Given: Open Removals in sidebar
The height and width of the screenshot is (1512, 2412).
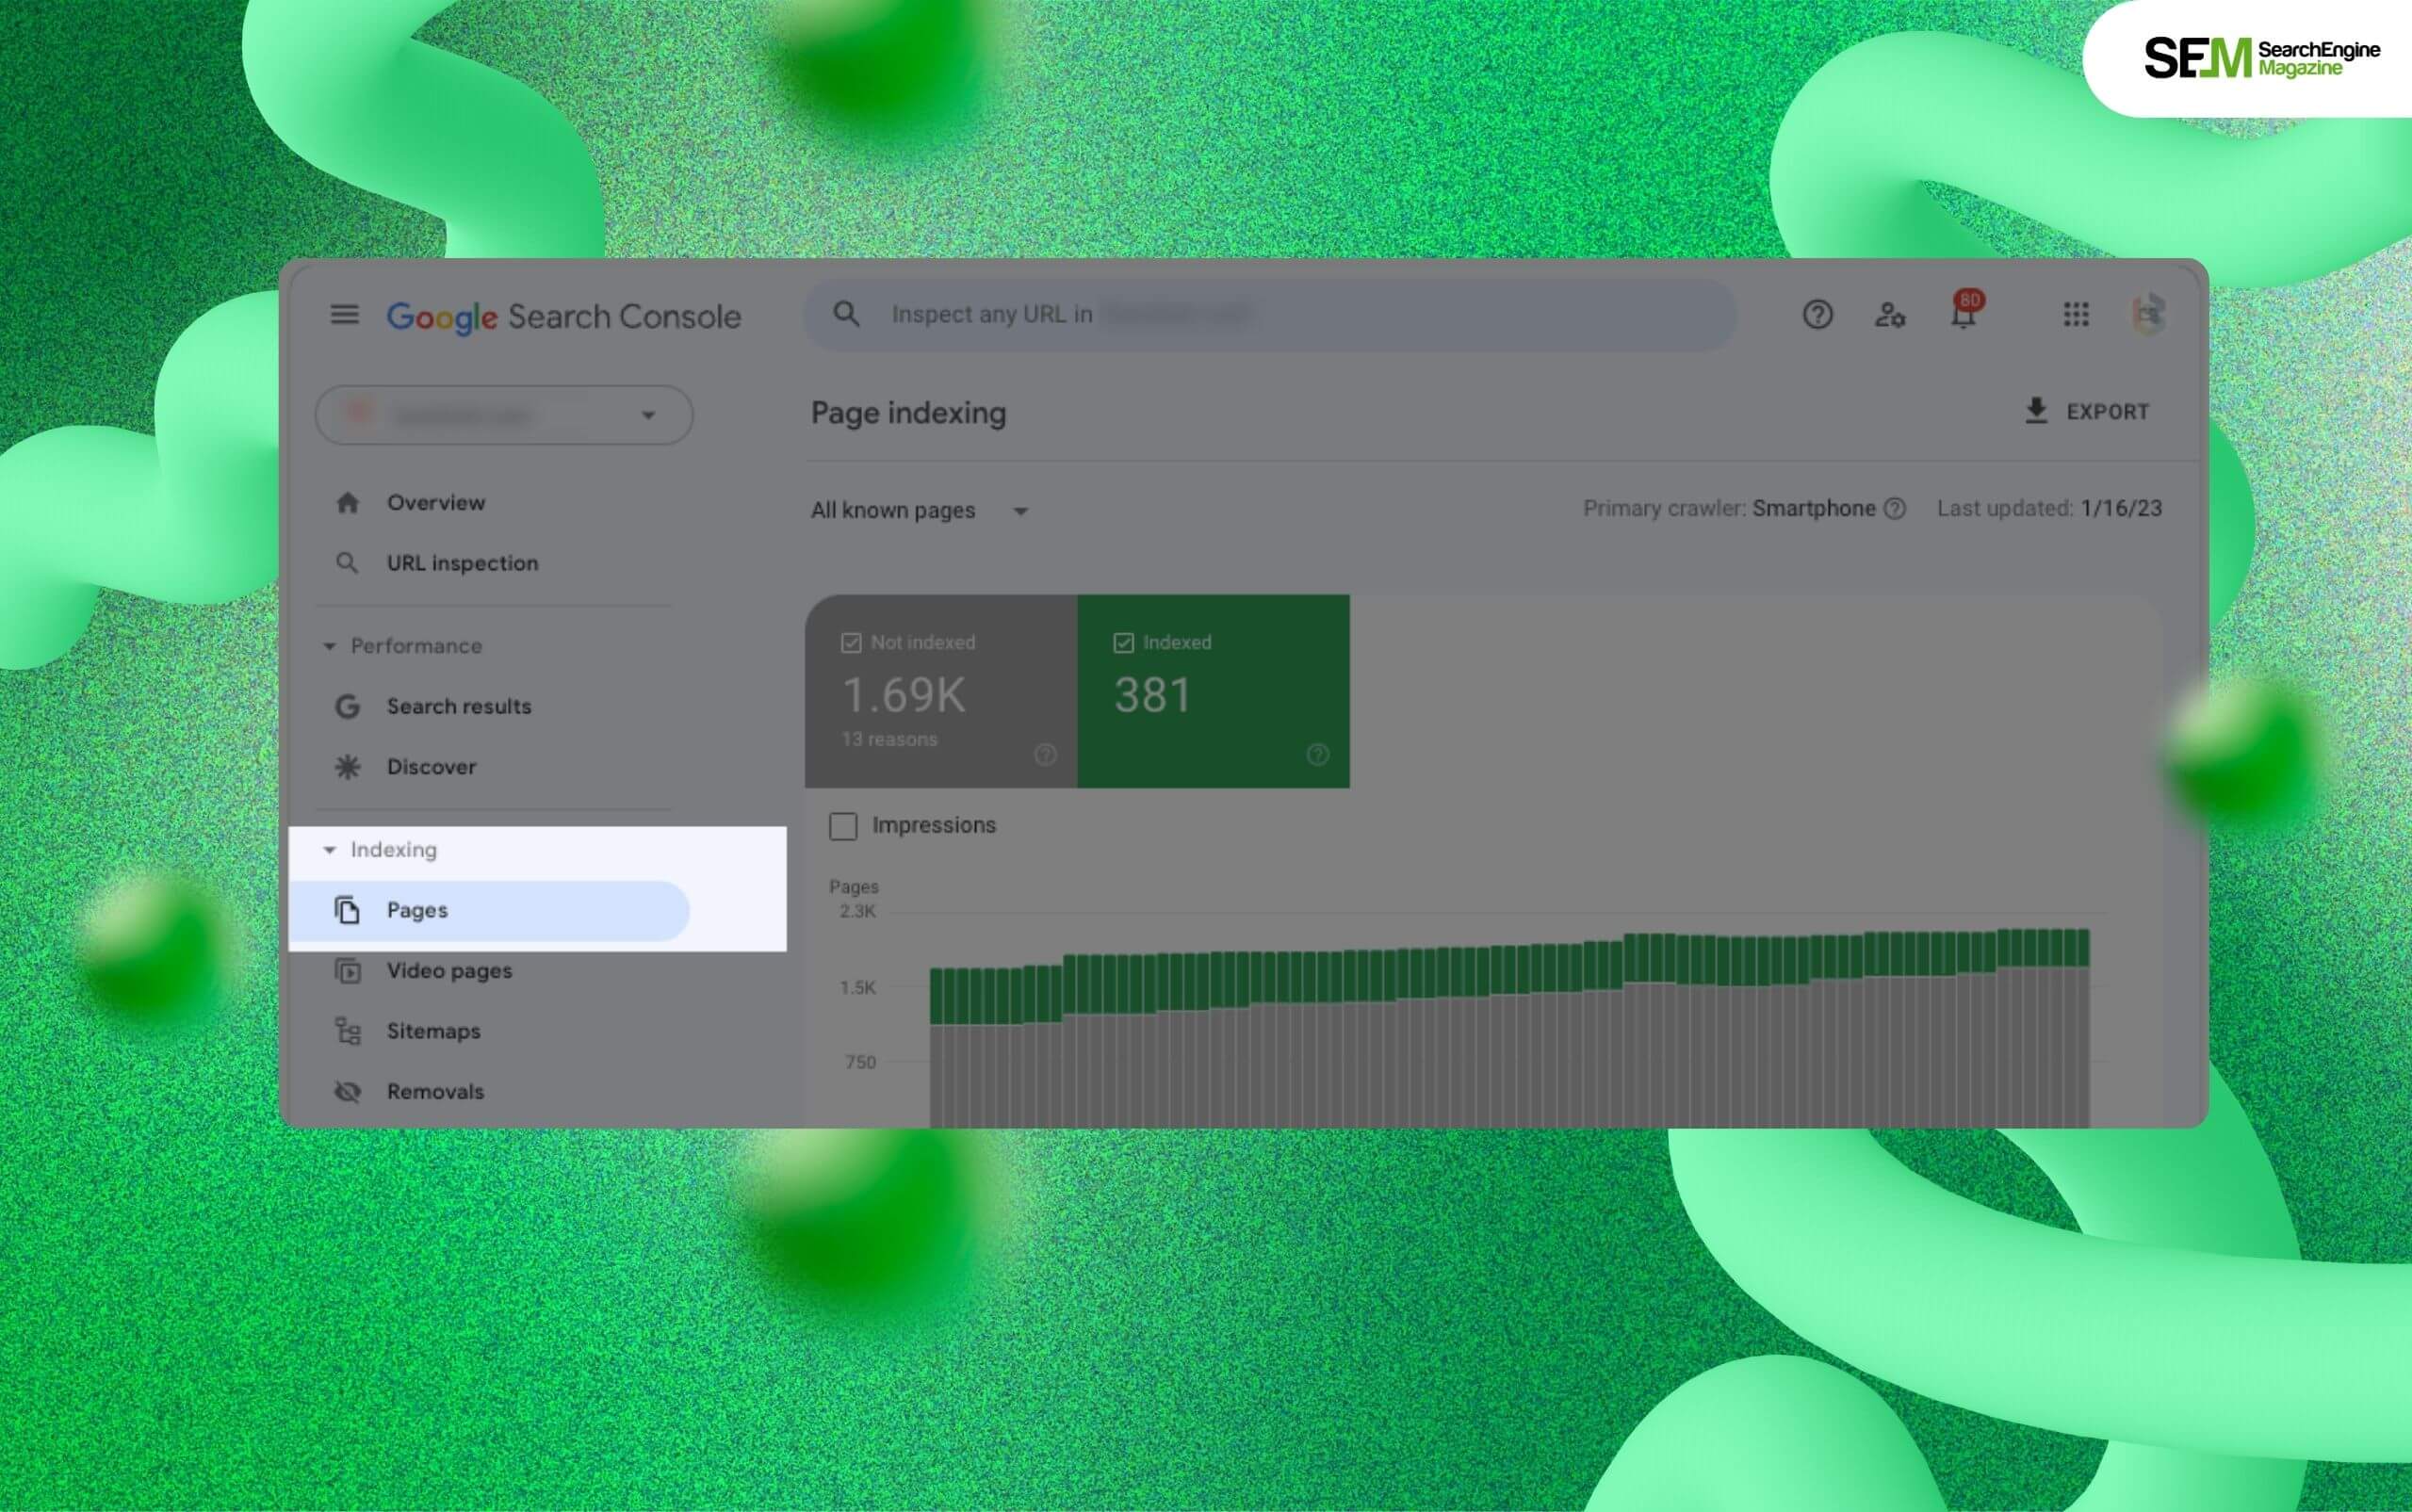Looking at the screenshot, I should pyautogui.click(x=435, y=1091).
